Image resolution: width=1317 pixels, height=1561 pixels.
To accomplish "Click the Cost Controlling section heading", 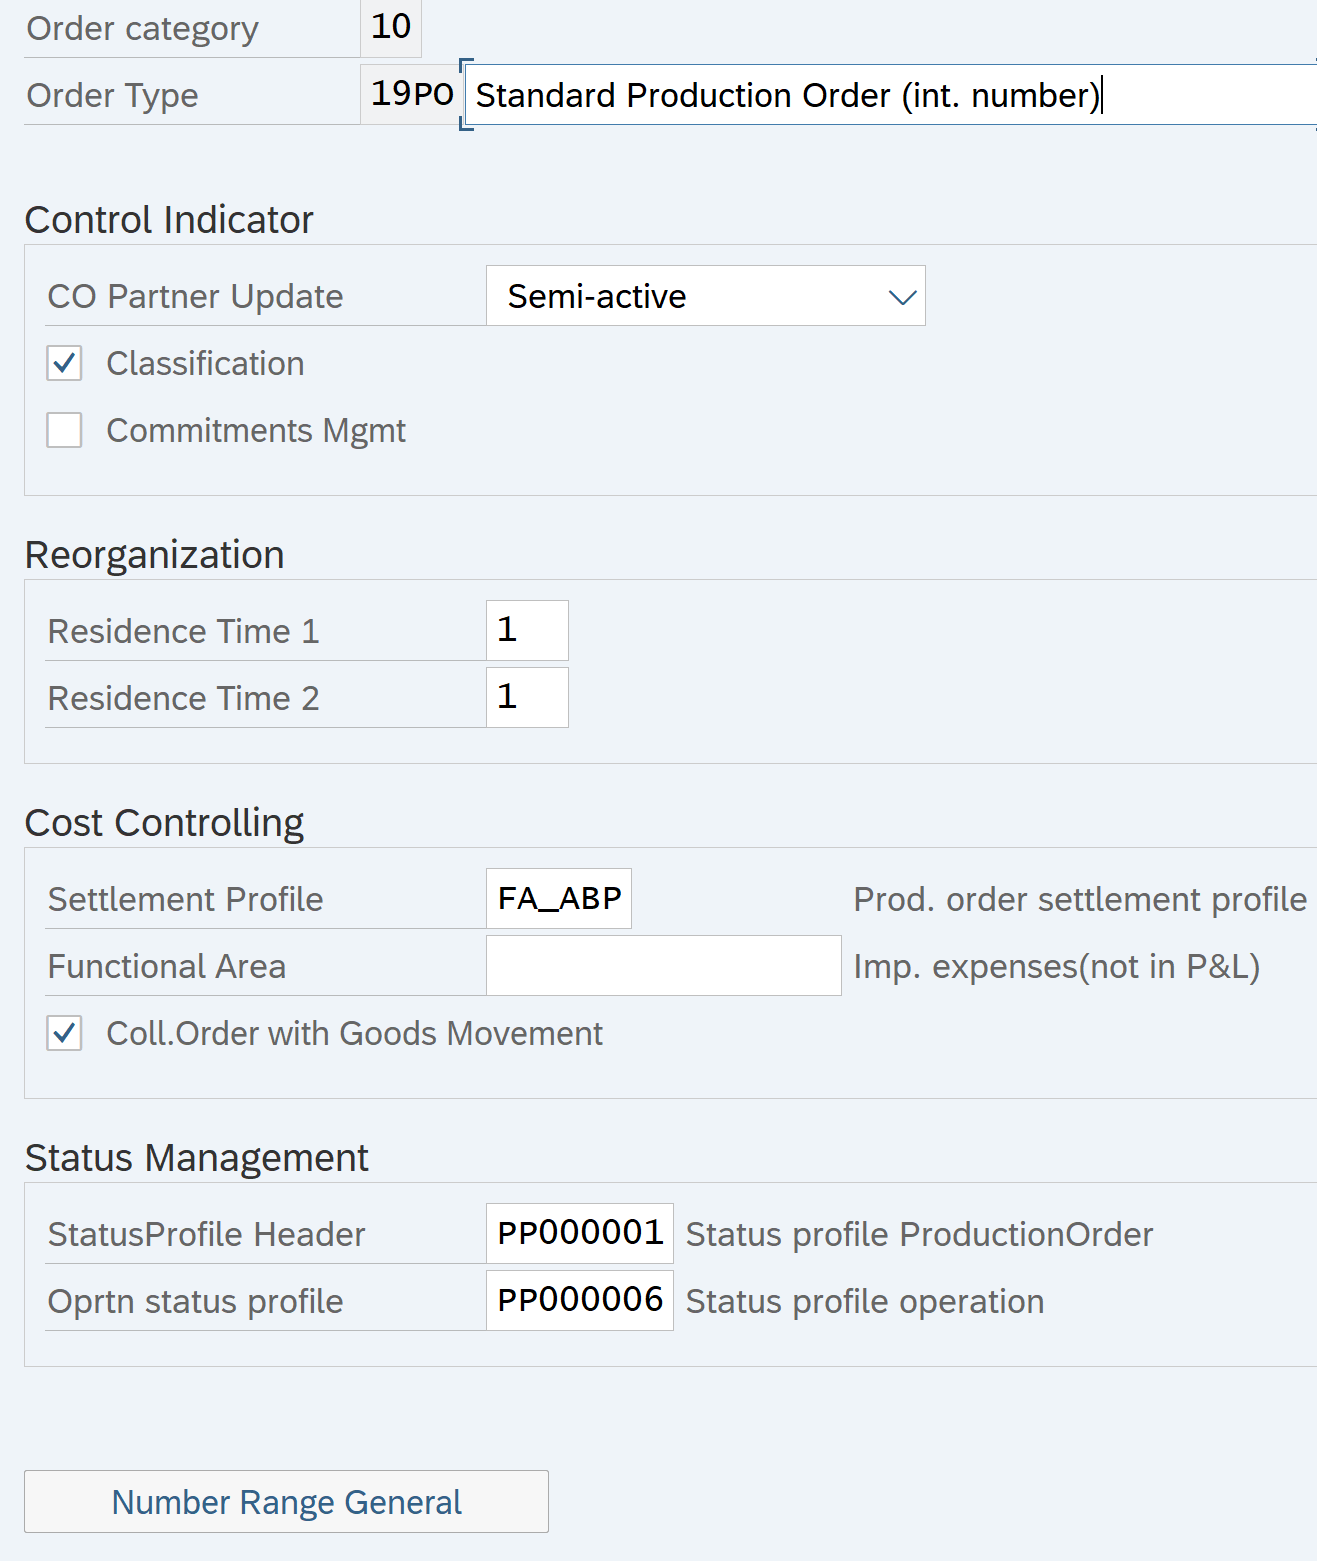I will pos(164,822).
